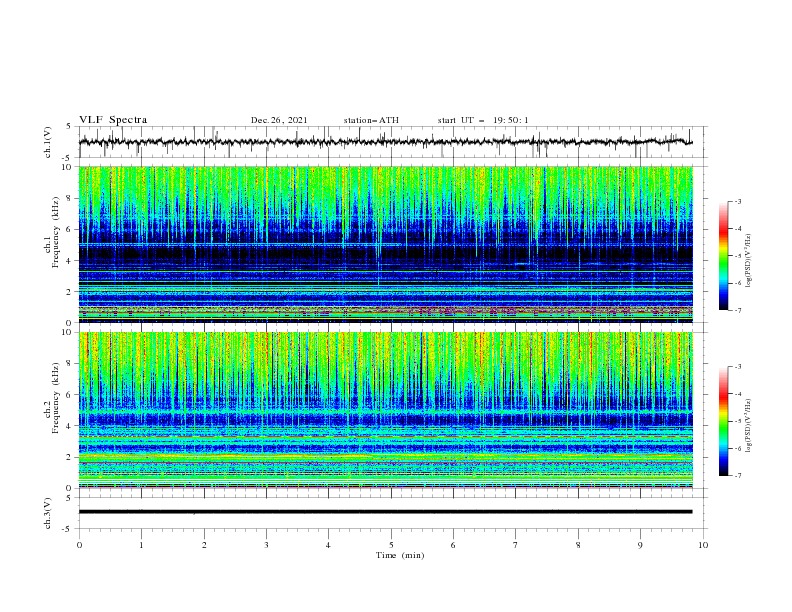Click the "8" minute tick label on the time axis
Screen dimensions: 792x612
click(578, 545)
